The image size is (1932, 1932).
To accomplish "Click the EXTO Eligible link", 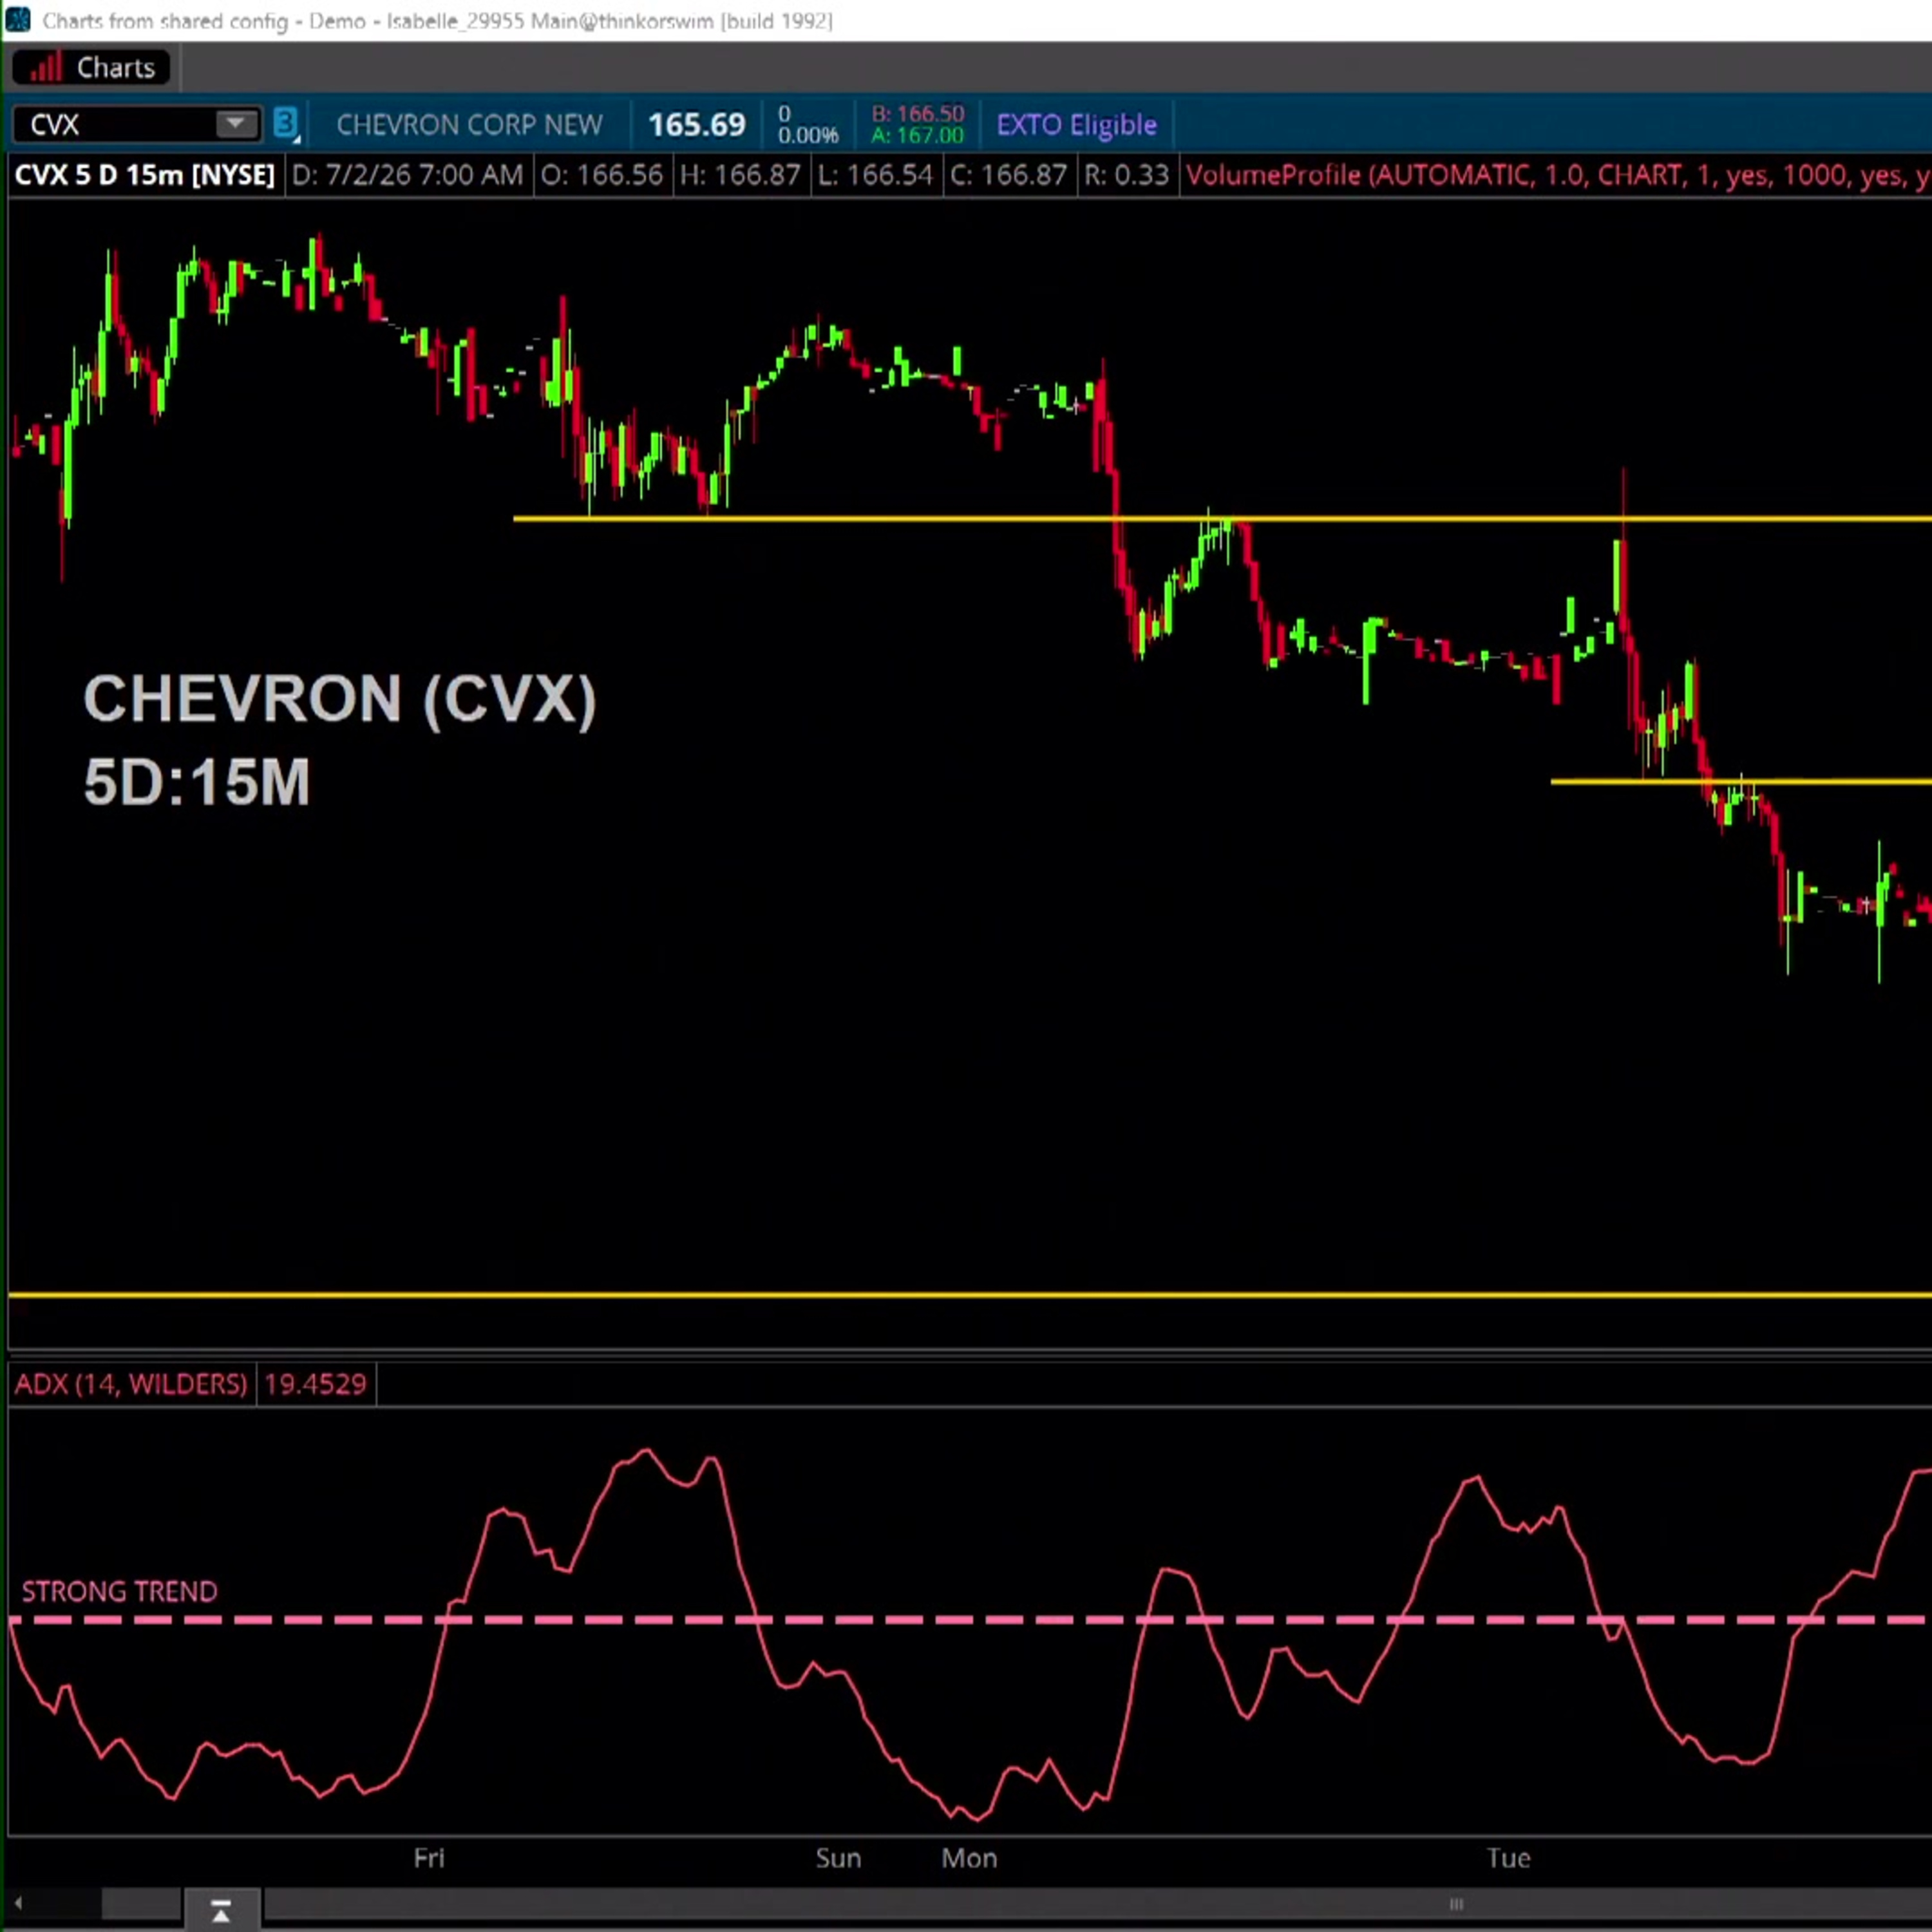I will point(1076,125).
